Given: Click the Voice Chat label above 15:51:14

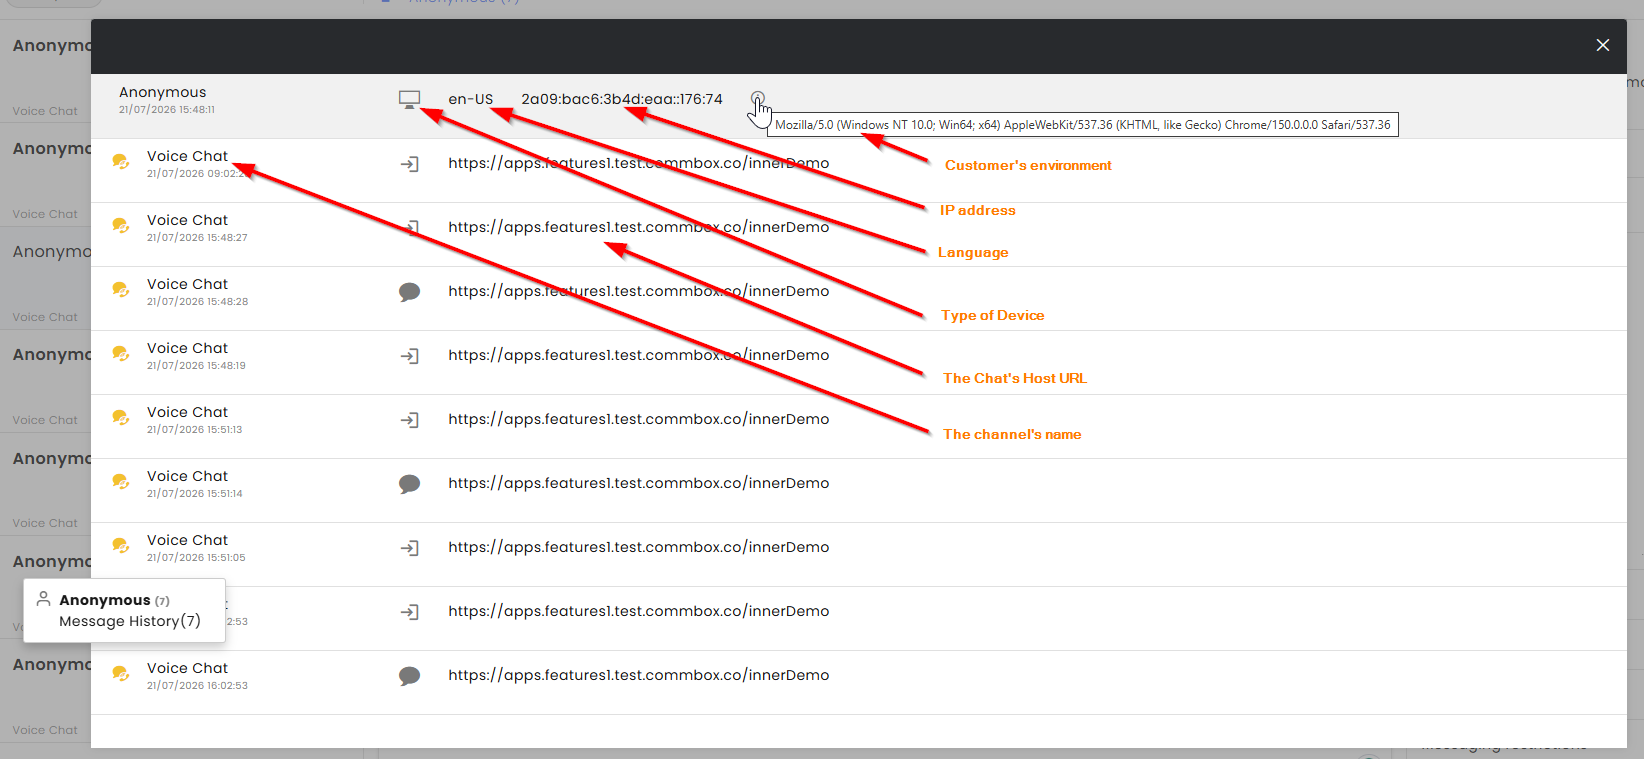Looking at the screenshot, I should coord(187,476).
